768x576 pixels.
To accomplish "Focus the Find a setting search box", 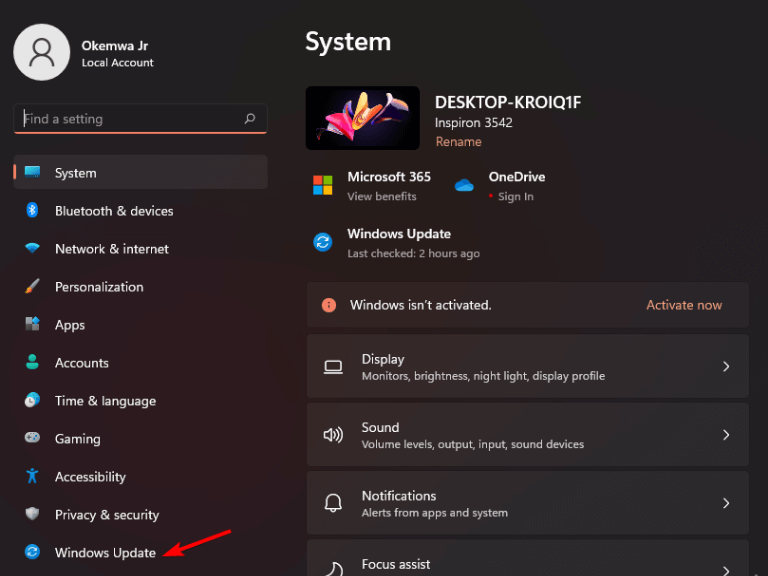I will 141,119.
